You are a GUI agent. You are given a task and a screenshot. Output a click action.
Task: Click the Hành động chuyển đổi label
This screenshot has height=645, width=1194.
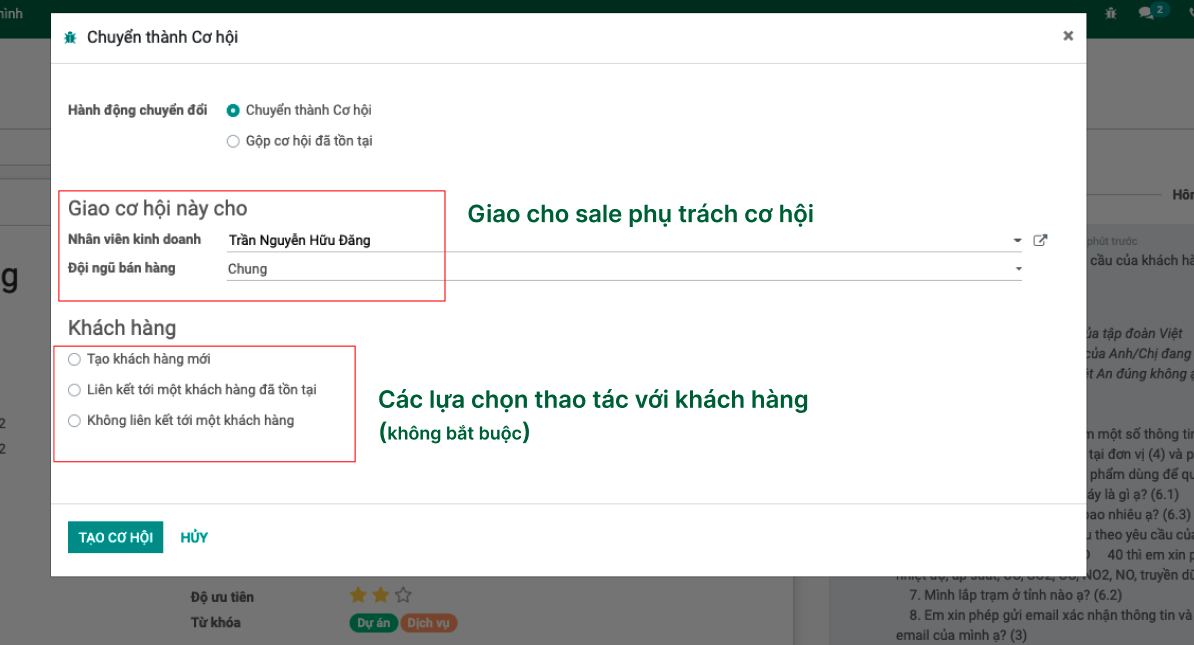tap(137, 110)
